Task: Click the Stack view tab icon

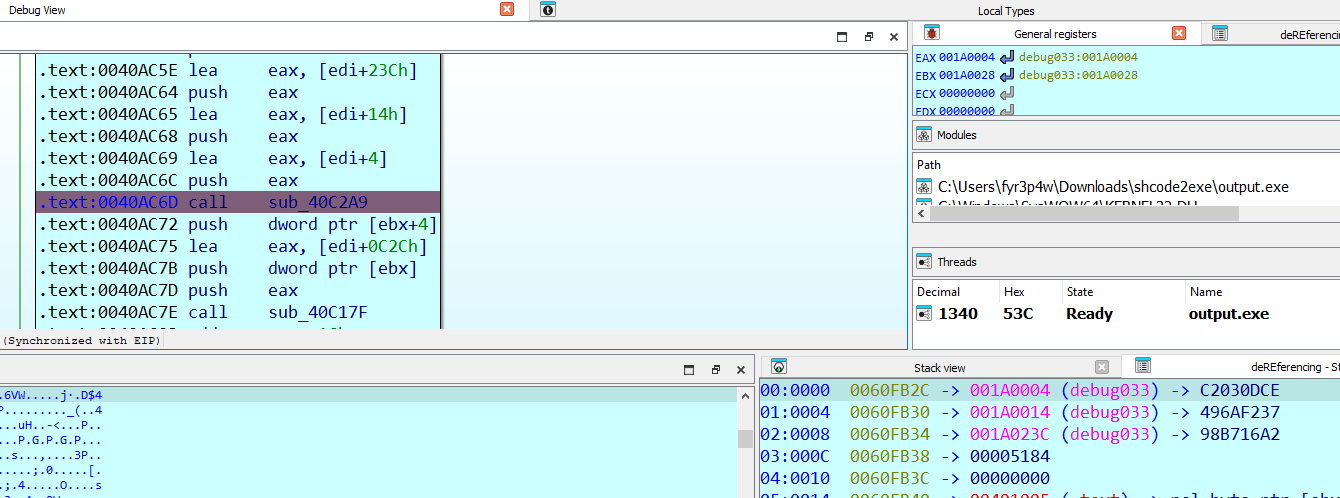Action: (x=779, y=367)
